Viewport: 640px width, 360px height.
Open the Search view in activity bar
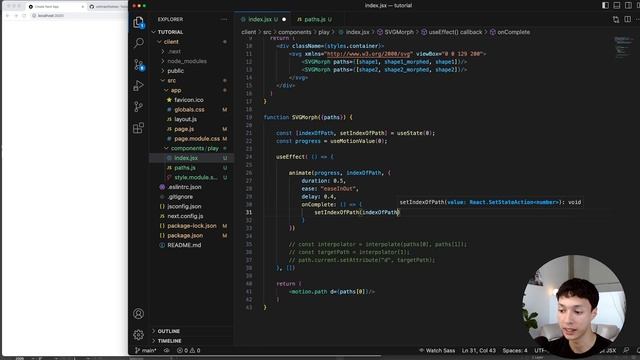[138, 43]
